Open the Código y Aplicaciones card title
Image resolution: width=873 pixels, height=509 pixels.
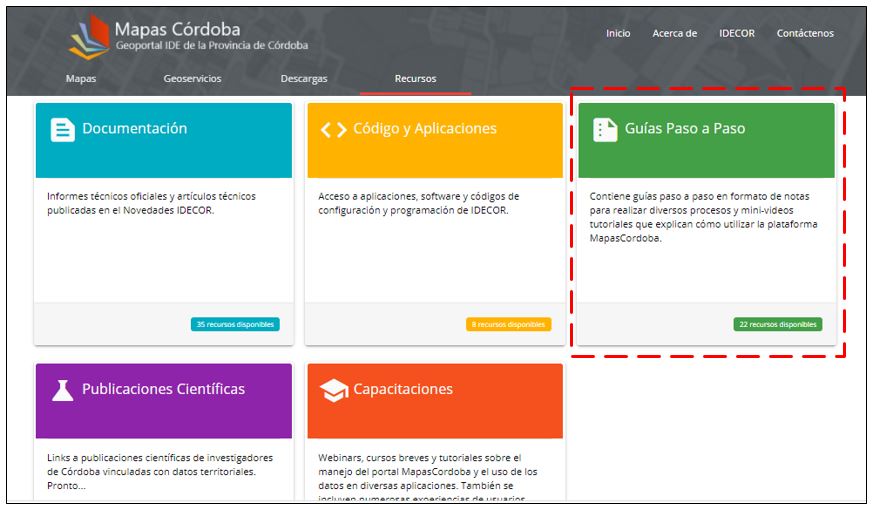tap(425, 129)
